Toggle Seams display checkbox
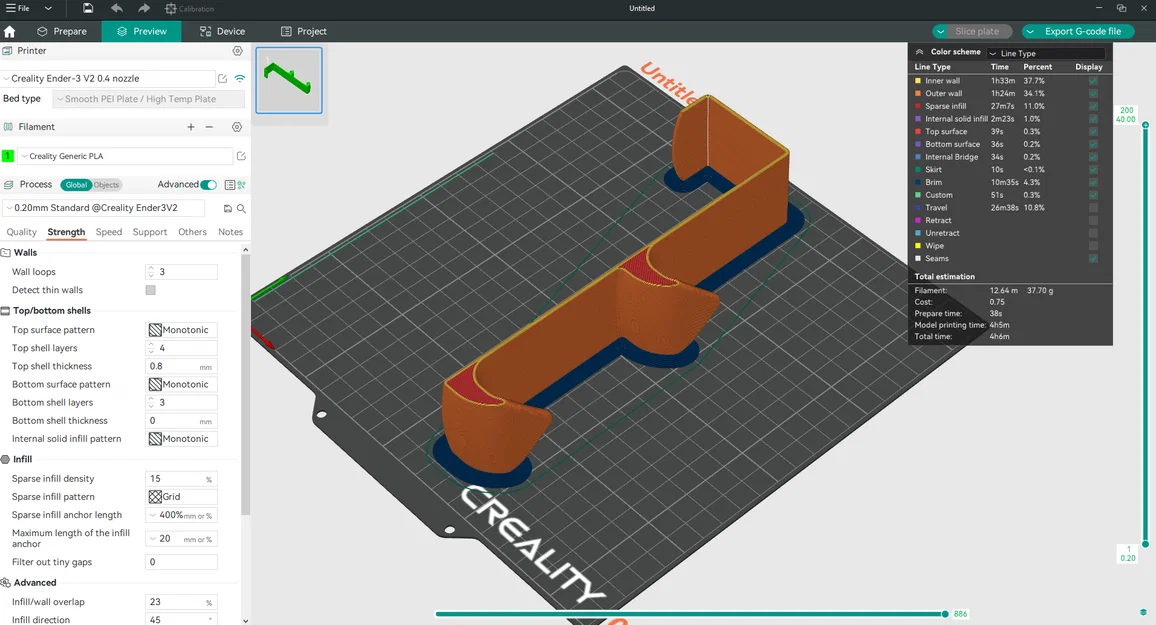This screenshot has height=625, width=1156. point(1093,259)
